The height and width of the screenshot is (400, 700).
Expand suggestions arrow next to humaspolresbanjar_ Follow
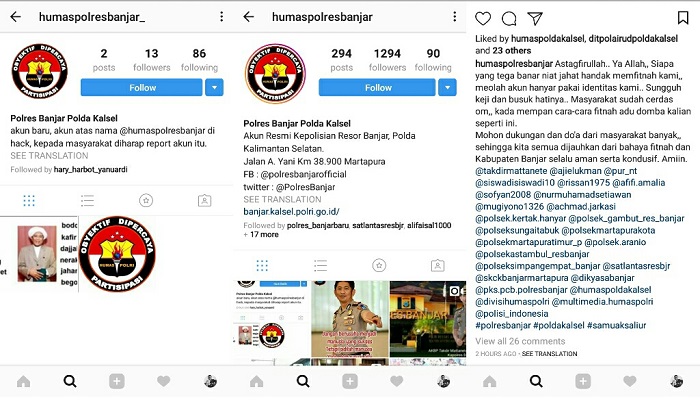click(214, 88)
